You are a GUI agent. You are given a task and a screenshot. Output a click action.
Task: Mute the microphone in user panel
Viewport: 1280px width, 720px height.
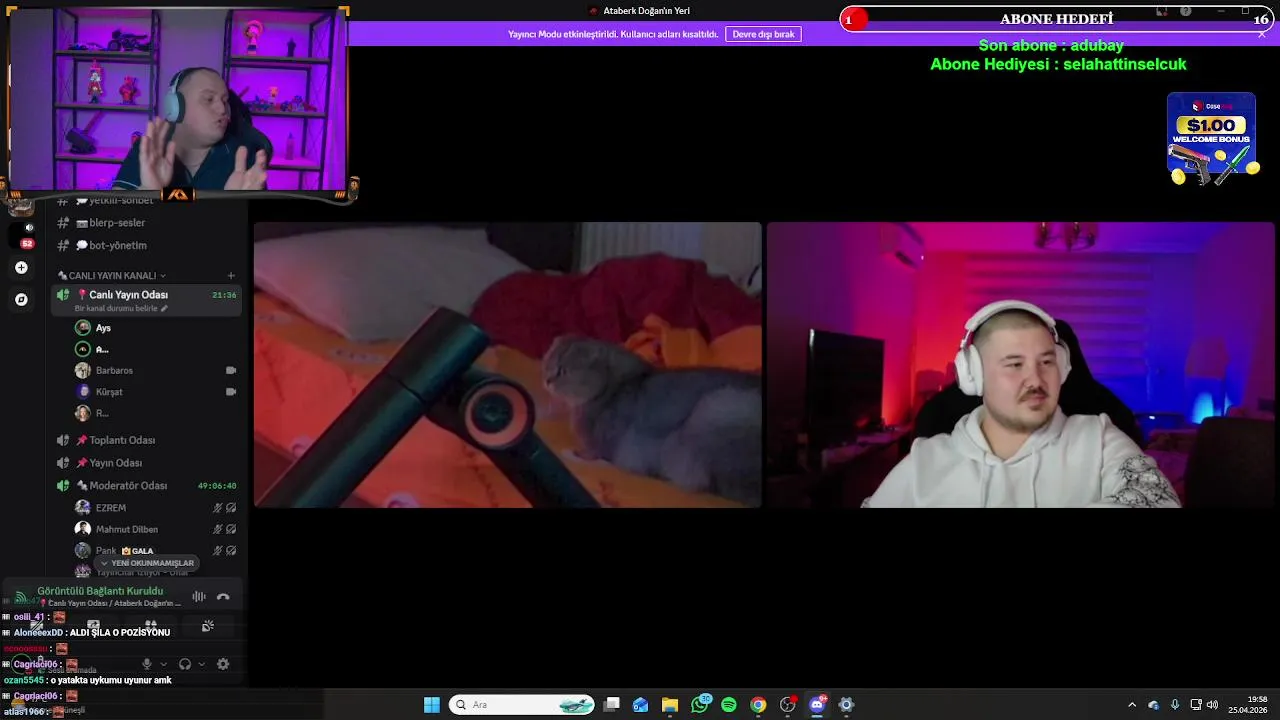147,664
